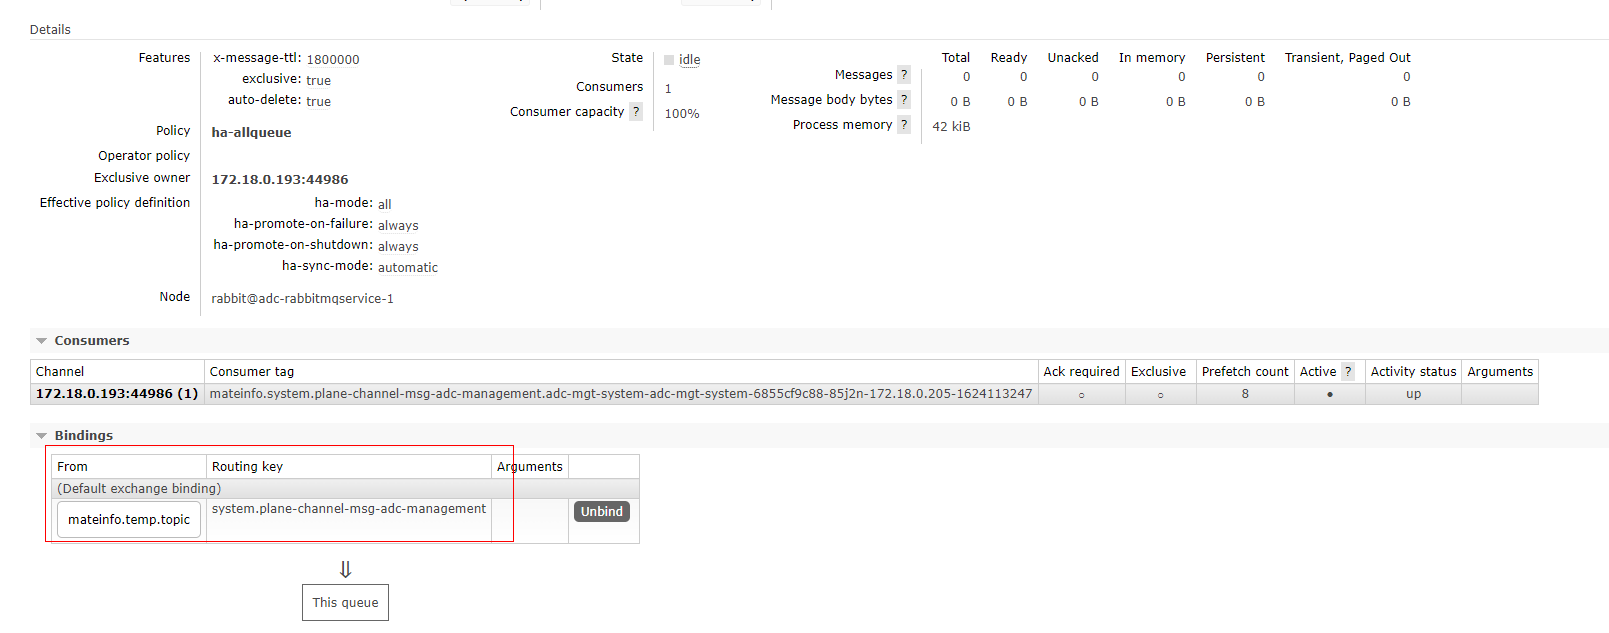
Task: Click the This queue box
Action: click(345, 603)
